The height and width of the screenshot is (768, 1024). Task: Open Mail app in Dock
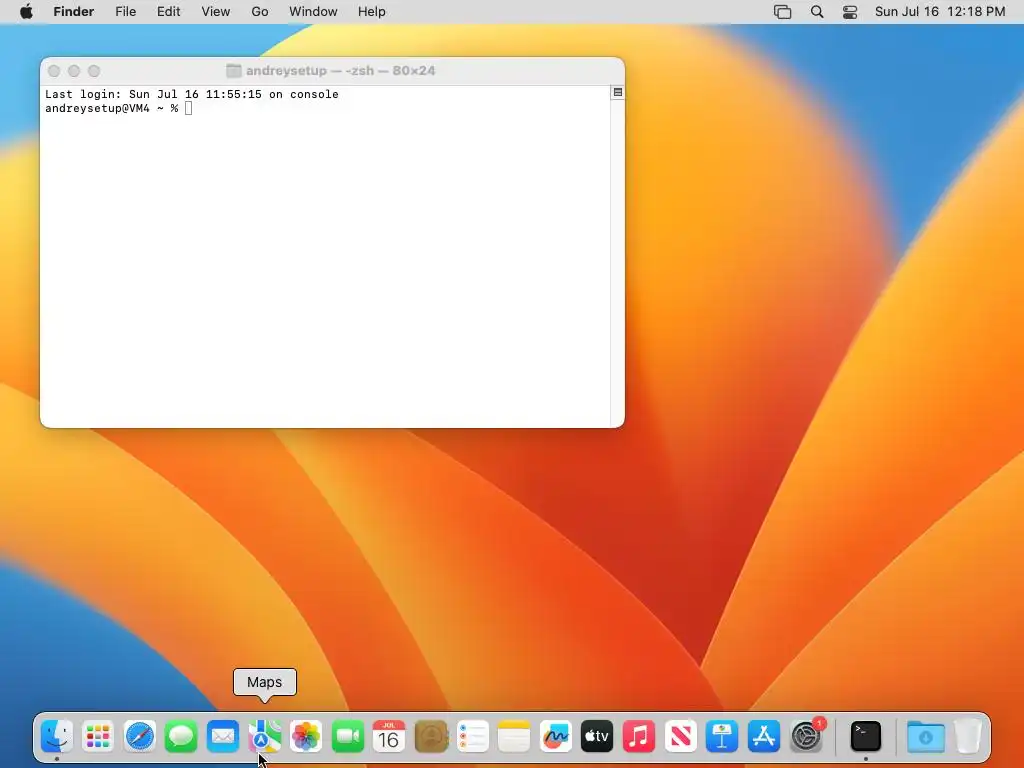coord(223,737)
